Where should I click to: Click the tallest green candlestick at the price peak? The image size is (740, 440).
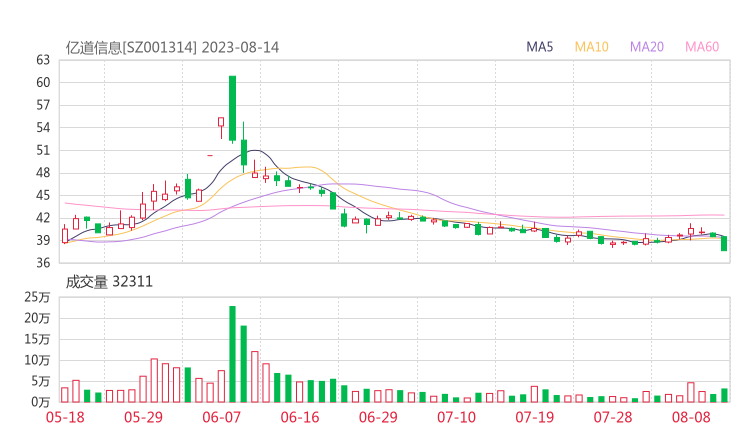232,108
